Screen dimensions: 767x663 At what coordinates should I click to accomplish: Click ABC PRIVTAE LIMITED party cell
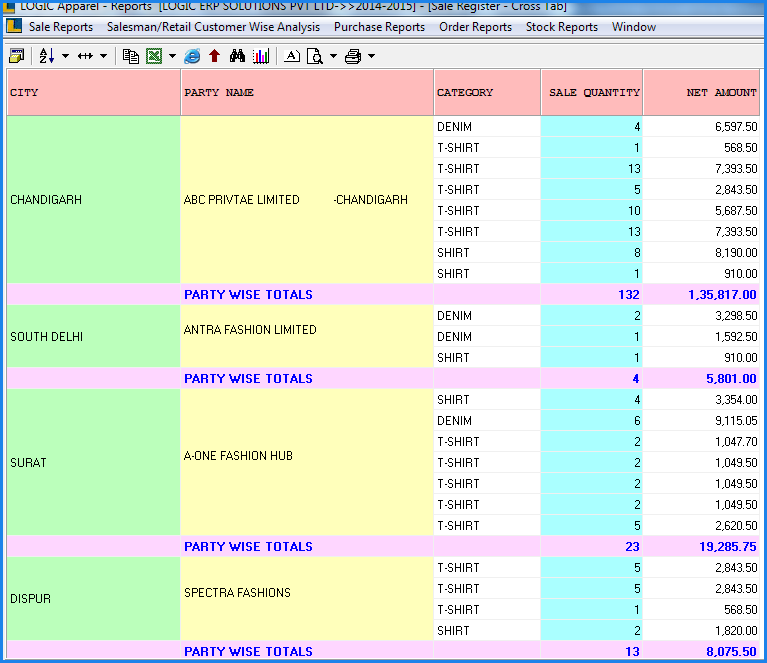click(x=307, y=200)
